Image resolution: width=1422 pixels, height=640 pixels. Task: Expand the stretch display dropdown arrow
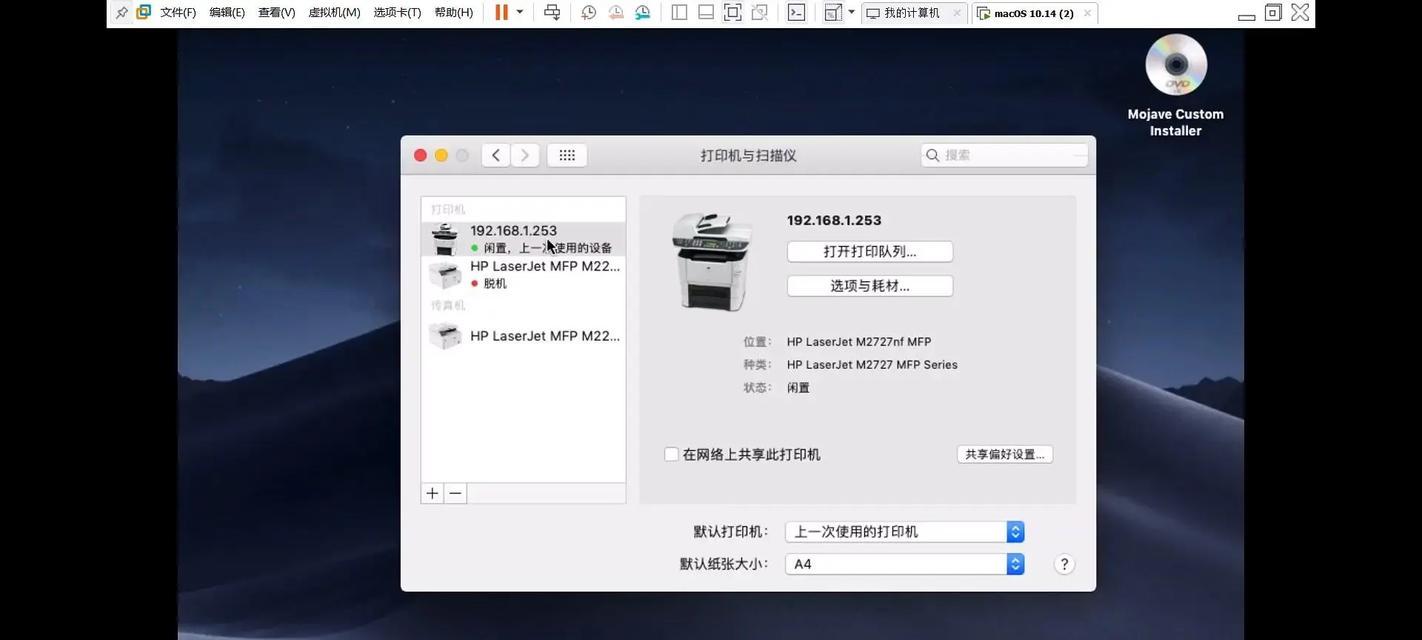pos(851,12)
